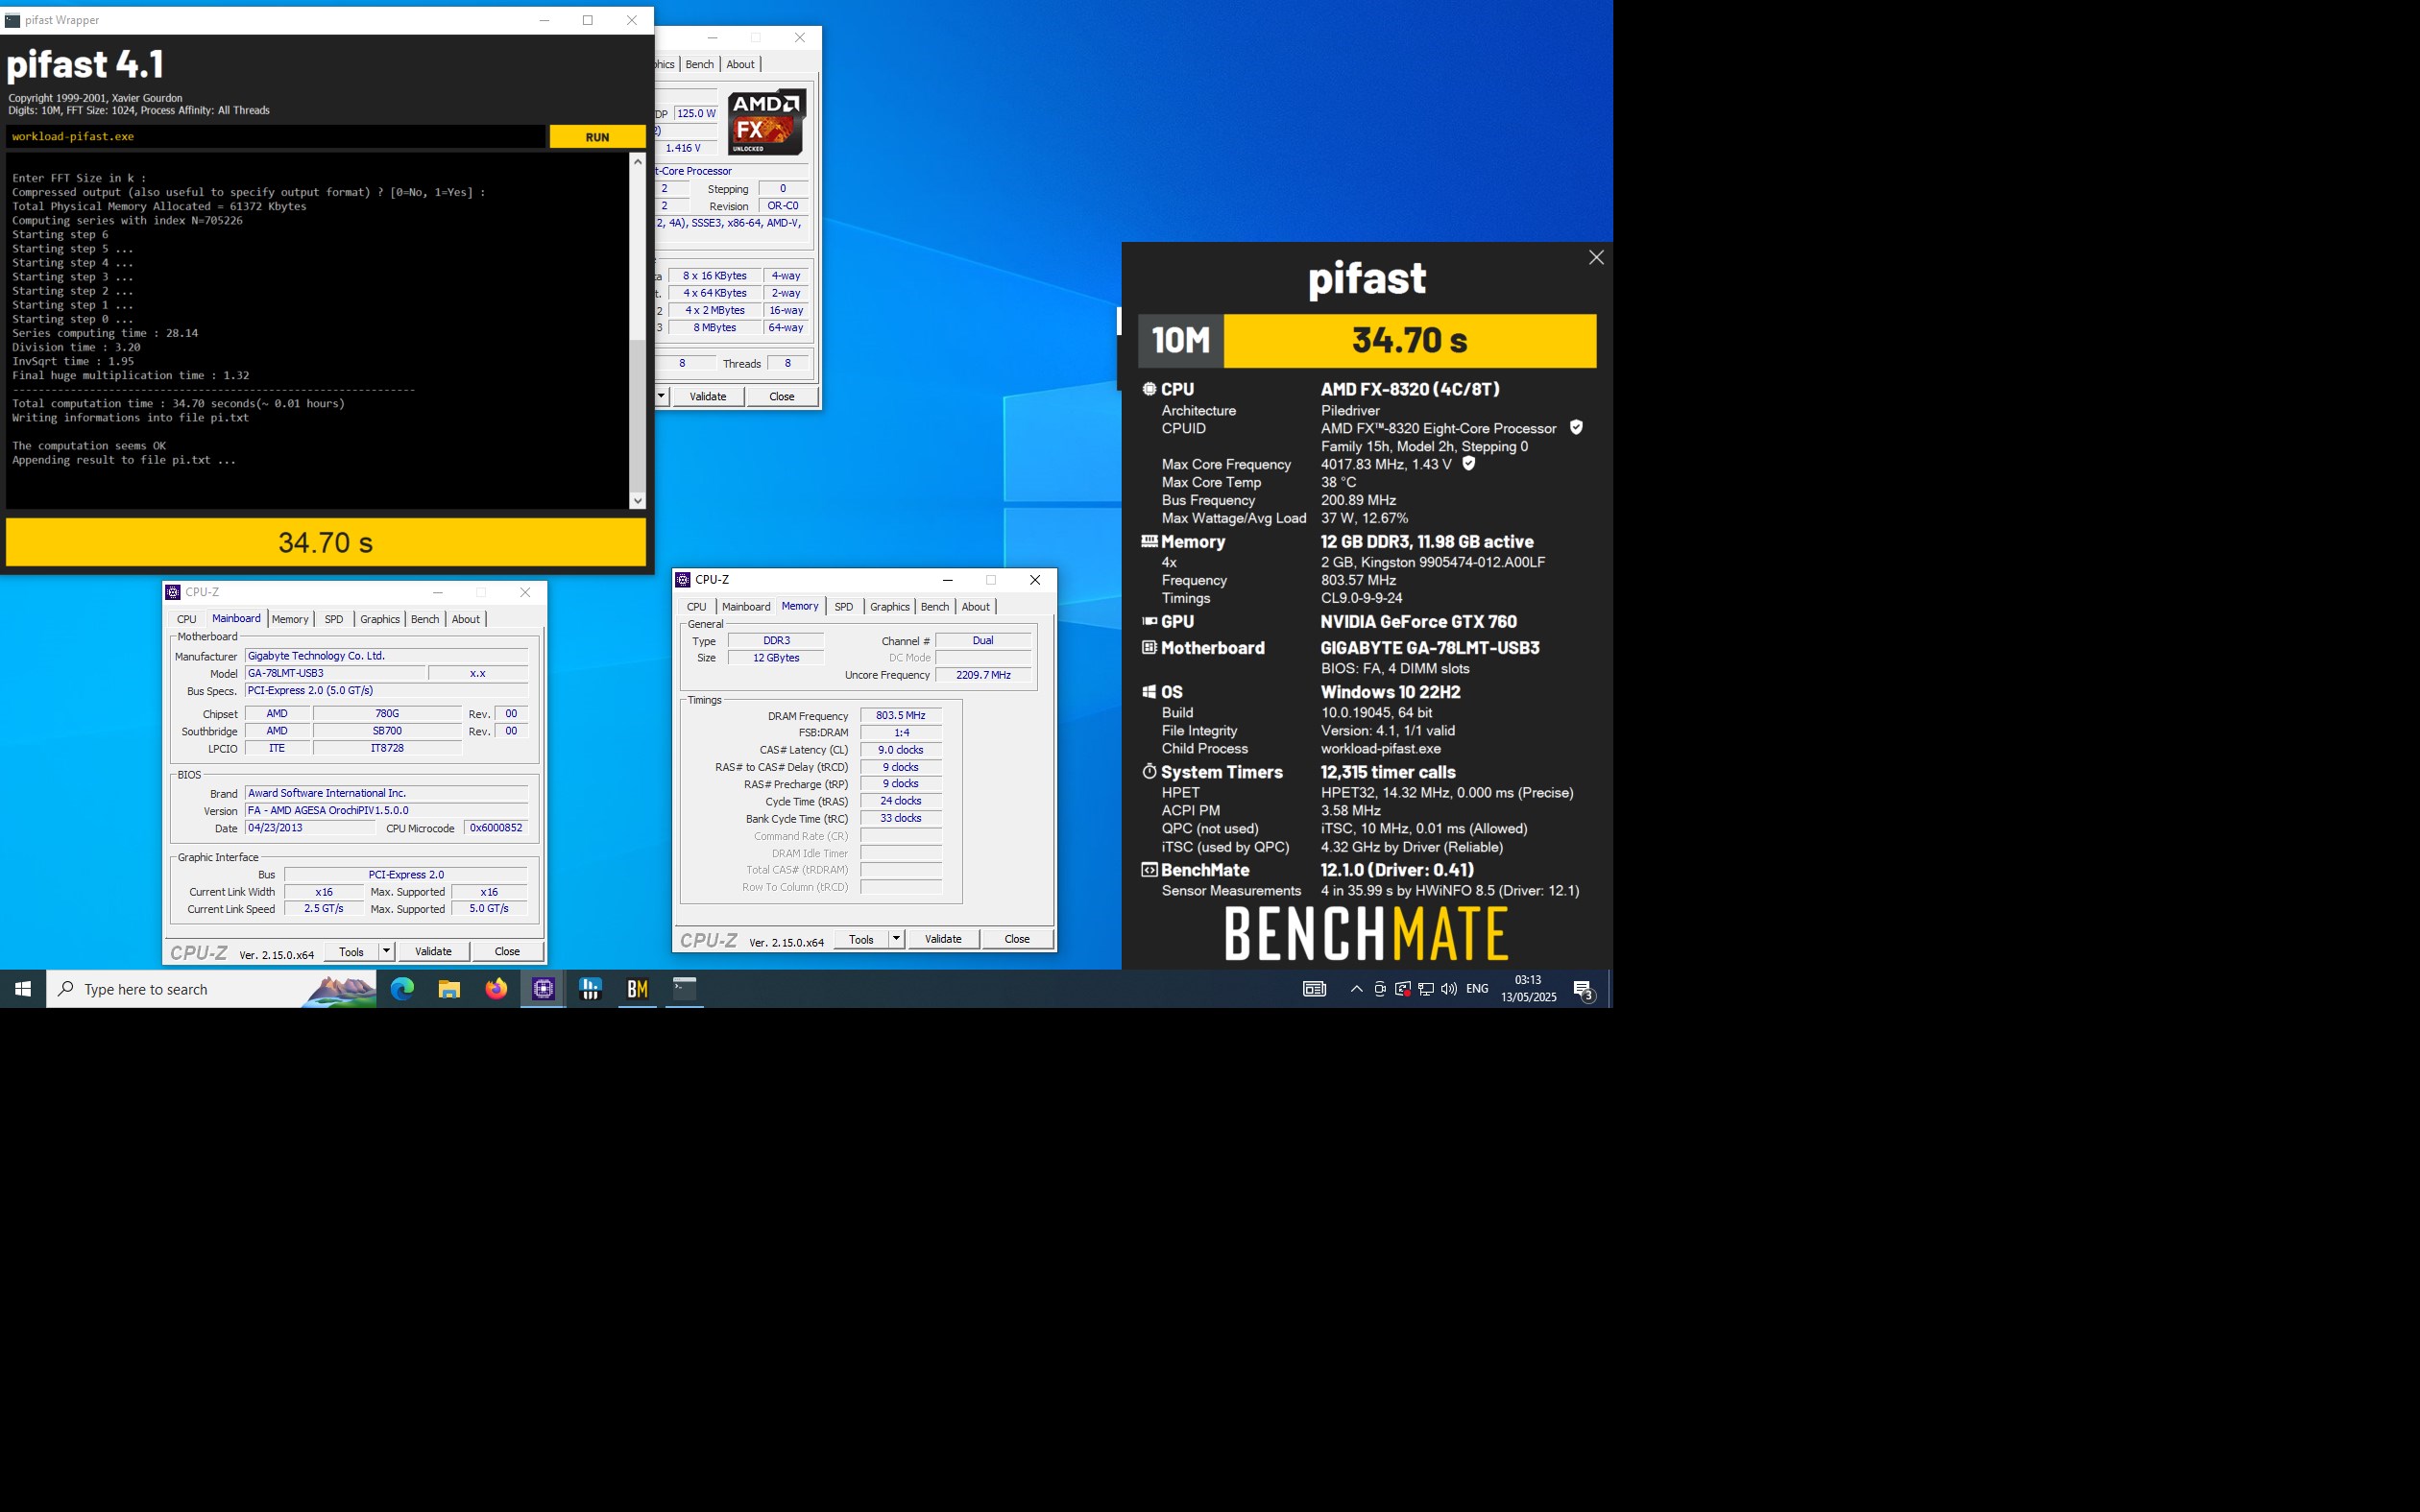
Task: Click the Tools button in the Mainboard CPU-Z window
Action: (351, 951)
